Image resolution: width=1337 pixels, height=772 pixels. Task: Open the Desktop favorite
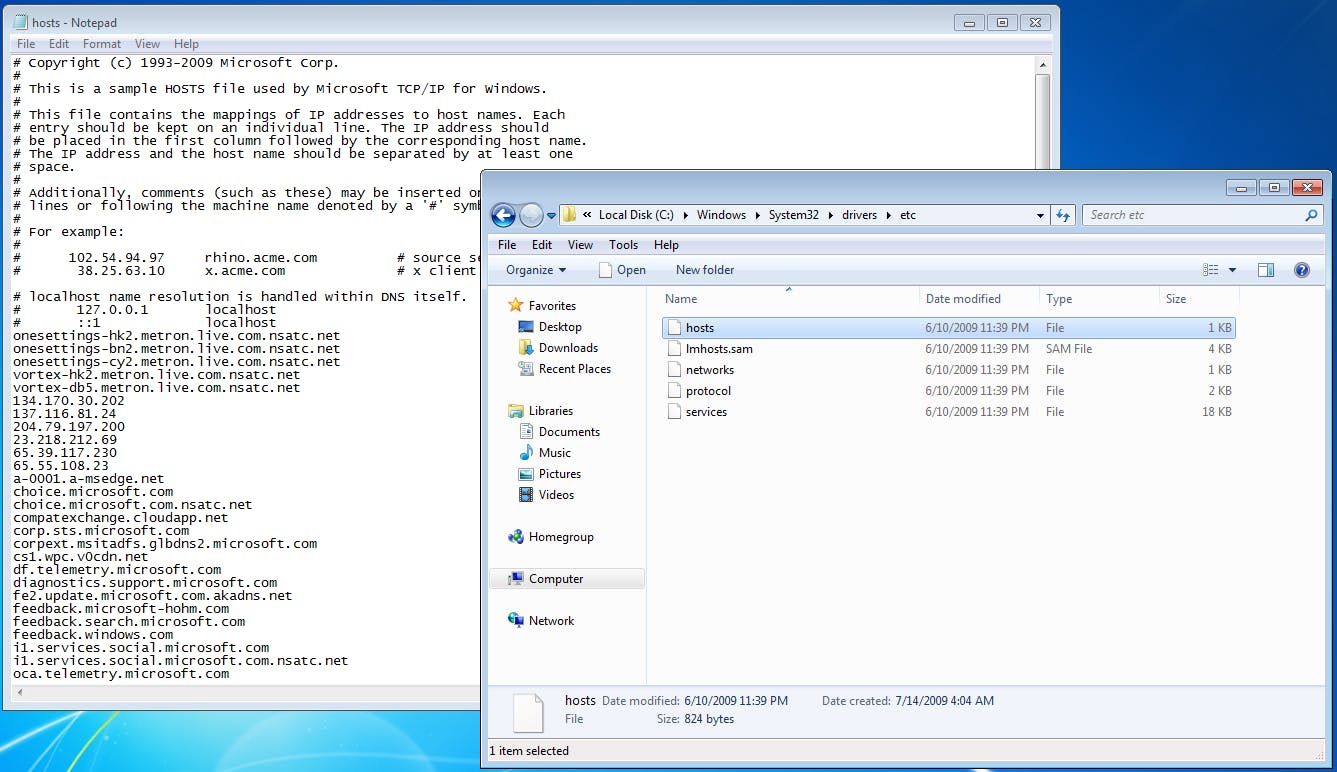point(560,326)
